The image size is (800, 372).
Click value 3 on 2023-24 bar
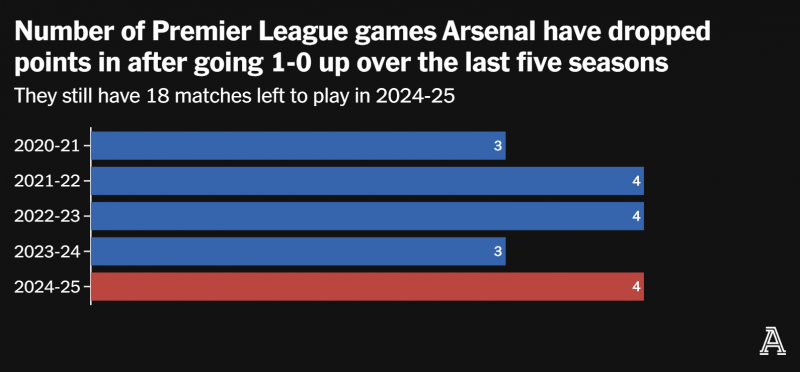click(498, 252)
